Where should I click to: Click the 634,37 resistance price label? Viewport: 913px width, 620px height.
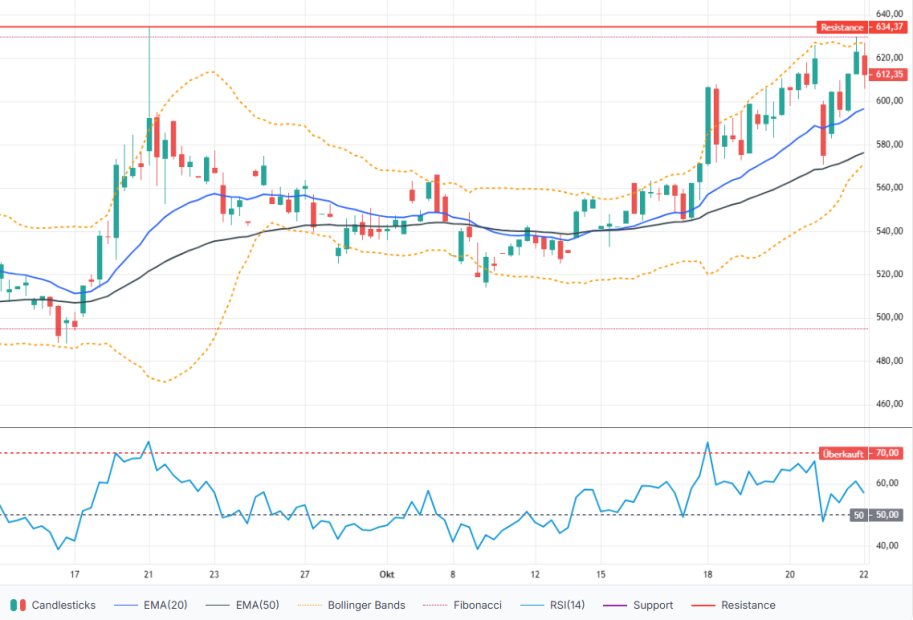889,27
